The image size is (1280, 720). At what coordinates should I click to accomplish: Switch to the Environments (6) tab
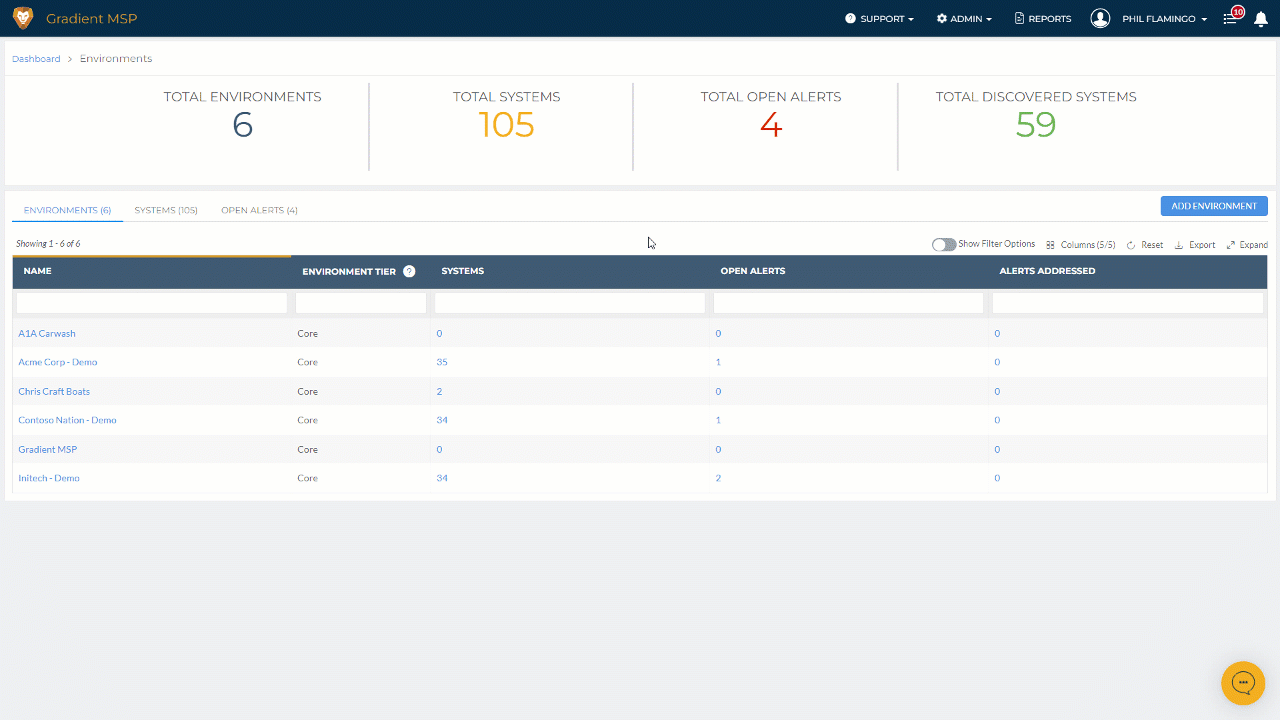click(67, 210)
